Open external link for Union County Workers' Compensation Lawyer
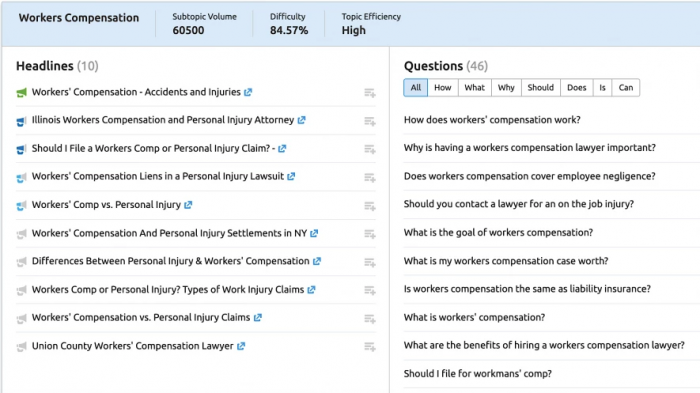The height and width of the screenshot is (393, 700). (241, 346)
